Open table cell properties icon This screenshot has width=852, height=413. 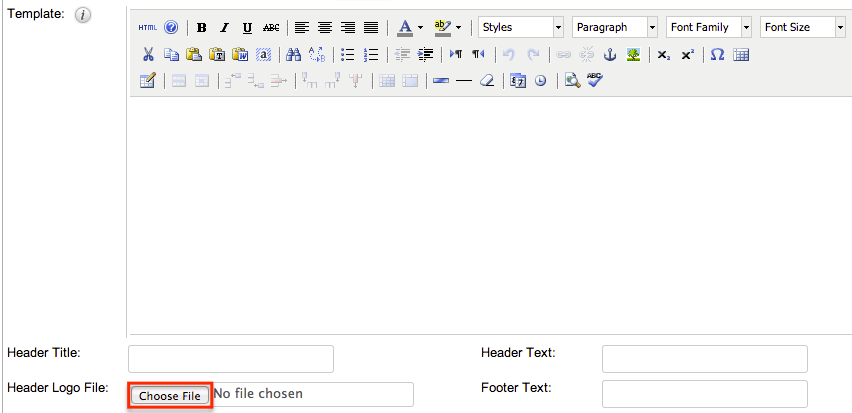(x=202, y=81)
